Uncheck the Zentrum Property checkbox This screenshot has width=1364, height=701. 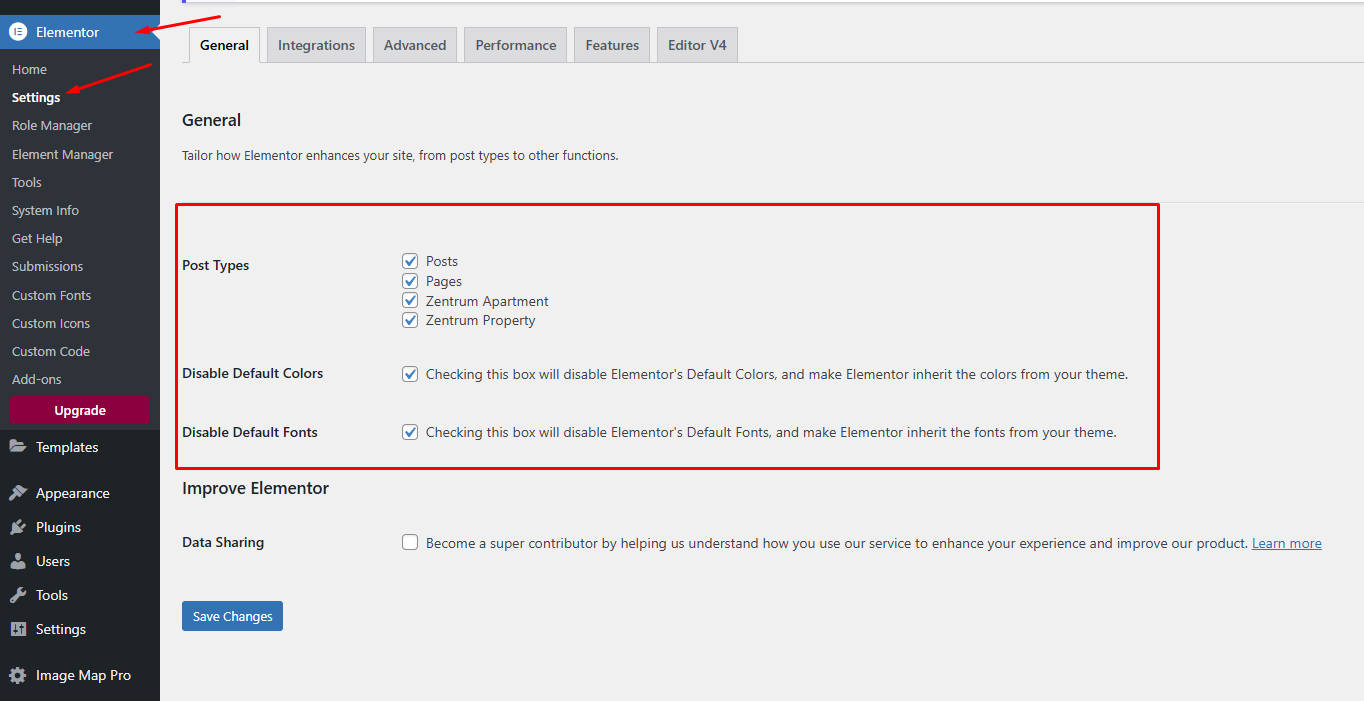[x=410, y=320]
